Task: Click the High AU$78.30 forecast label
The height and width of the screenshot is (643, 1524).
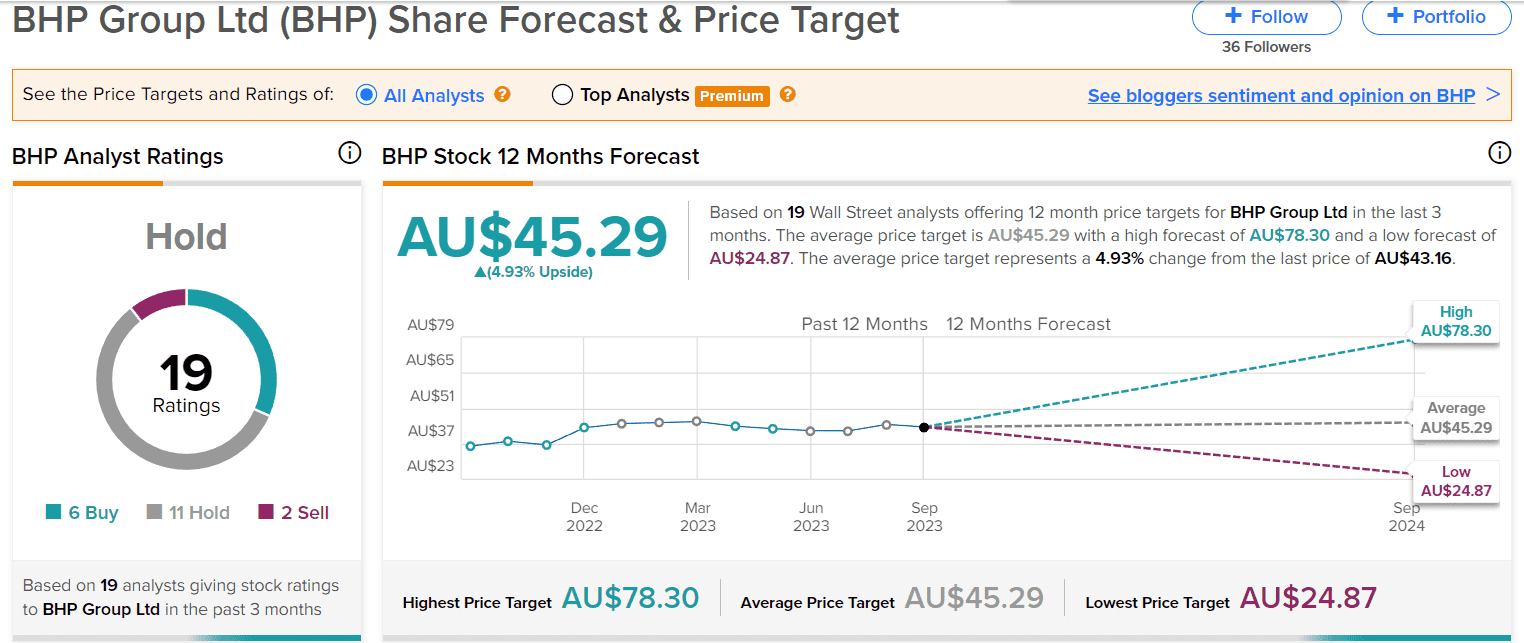Action: [x=1455, y=322]
